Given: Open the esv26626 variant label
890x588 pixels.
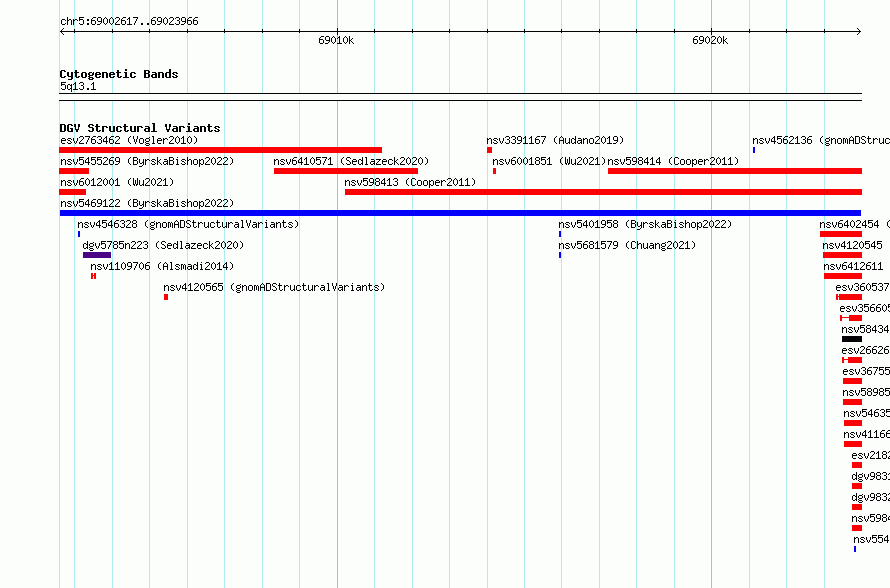Looking at the screenshot, I should [865, 350].
